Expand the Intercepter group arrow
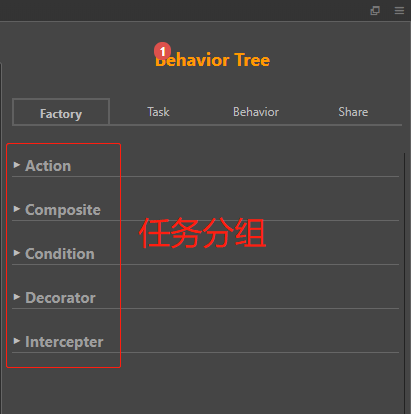This screenshot has width=411, height=414. click(17, 341)
